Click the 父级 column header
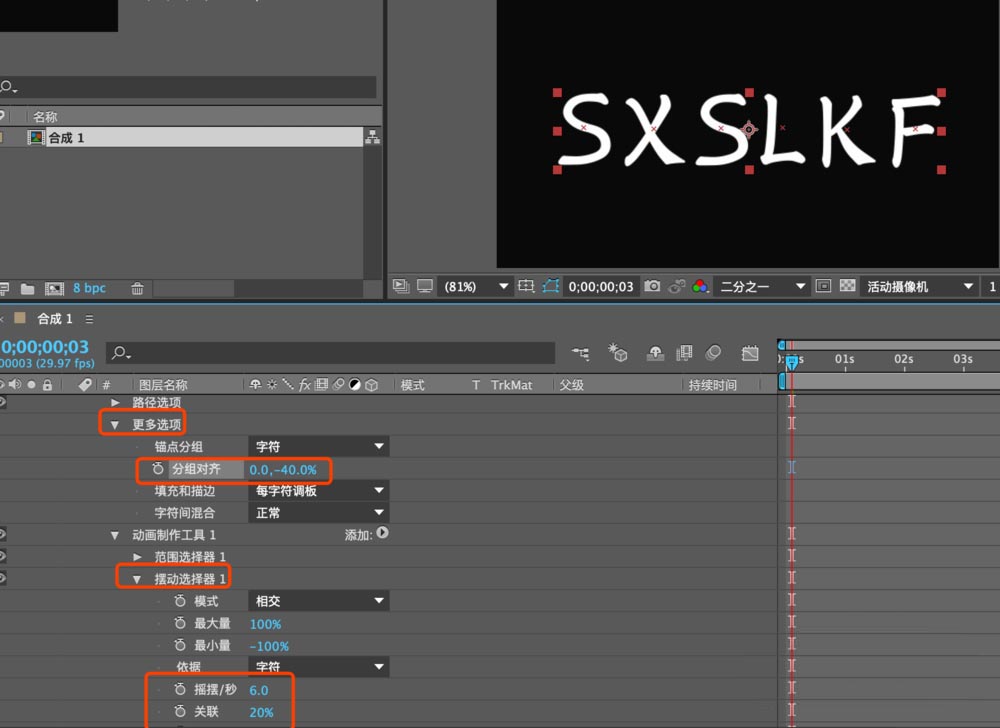Image resolution: width=1000 pixels, height=728 pixels. click(571, 385)
